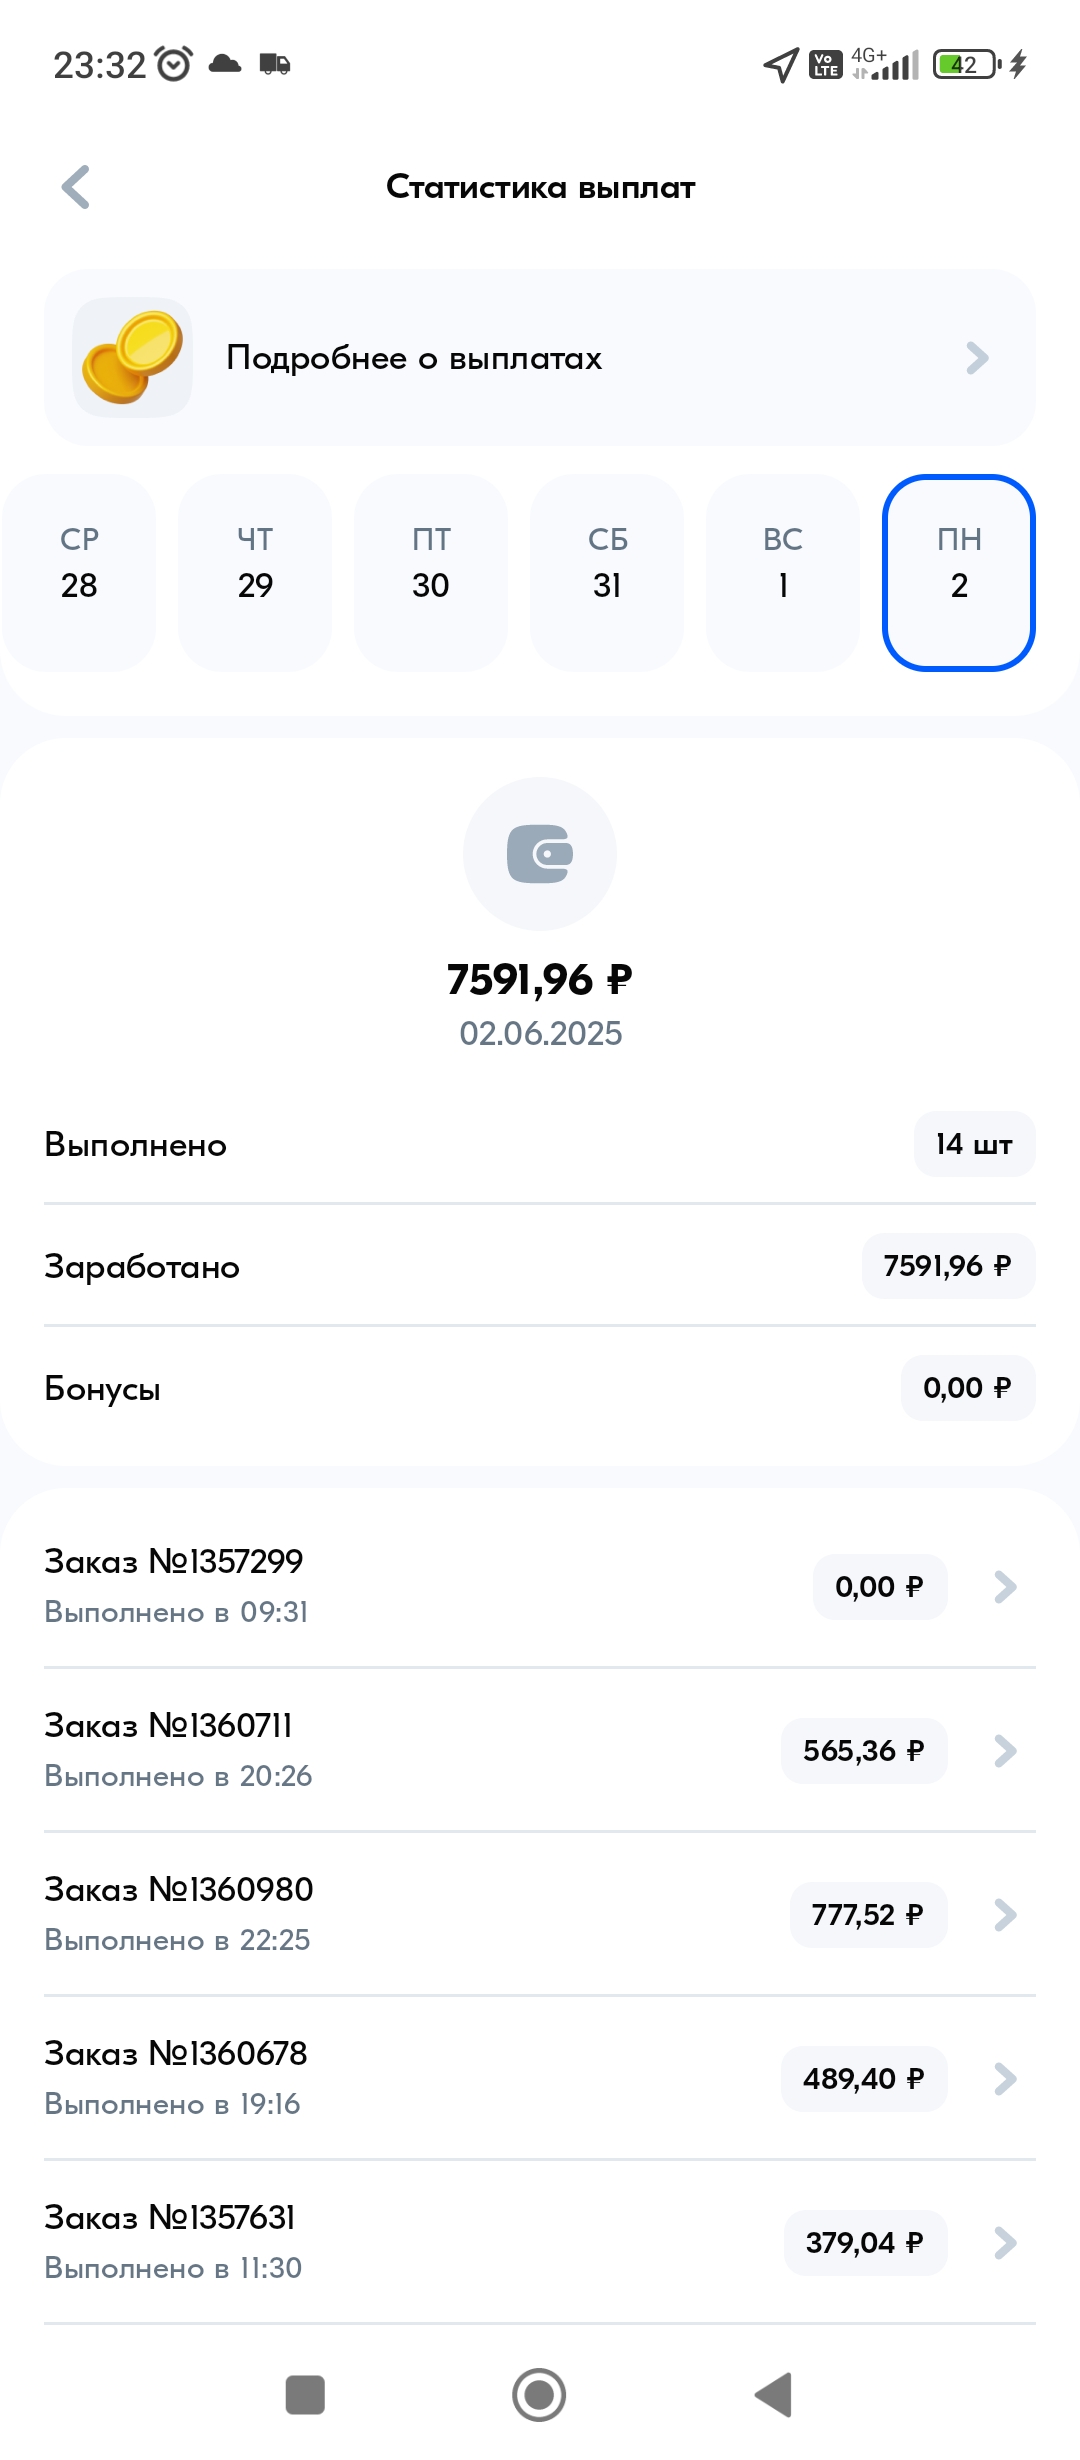The width and height of the screenshot is (1080, 2460).
Task: Select the СР 28 day tab
Action: pos(79,572)
